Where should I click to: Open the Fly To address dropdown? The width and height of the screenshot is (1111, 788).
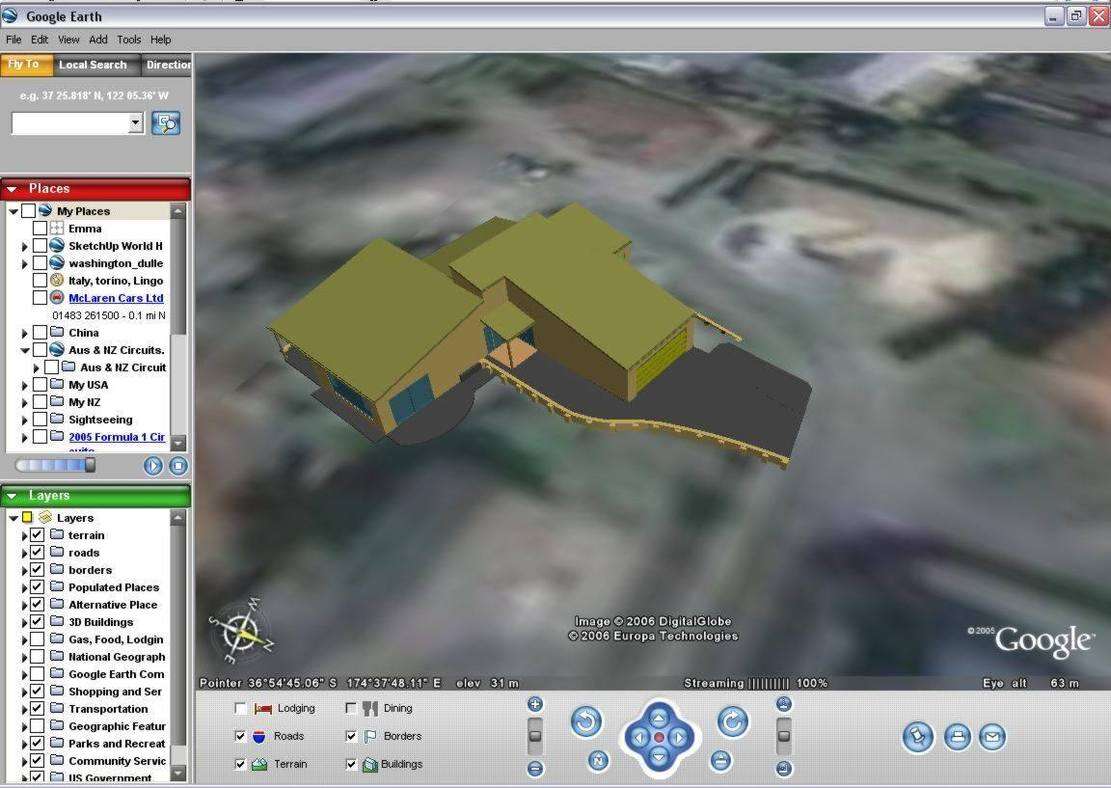(x=136, y=123)
